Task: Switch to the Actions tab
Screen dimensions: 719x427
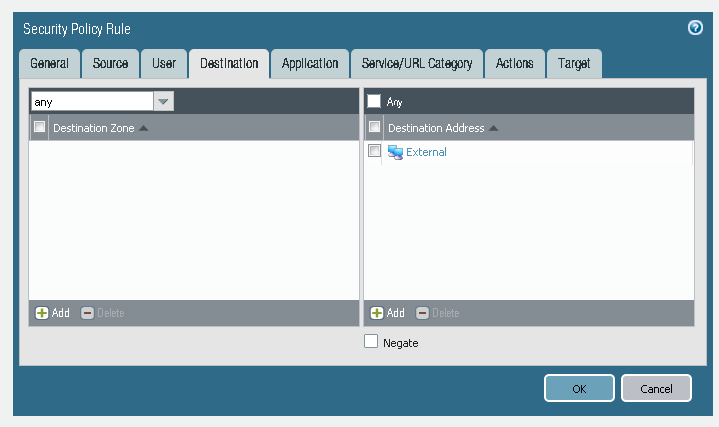Action: pos(514,63)
